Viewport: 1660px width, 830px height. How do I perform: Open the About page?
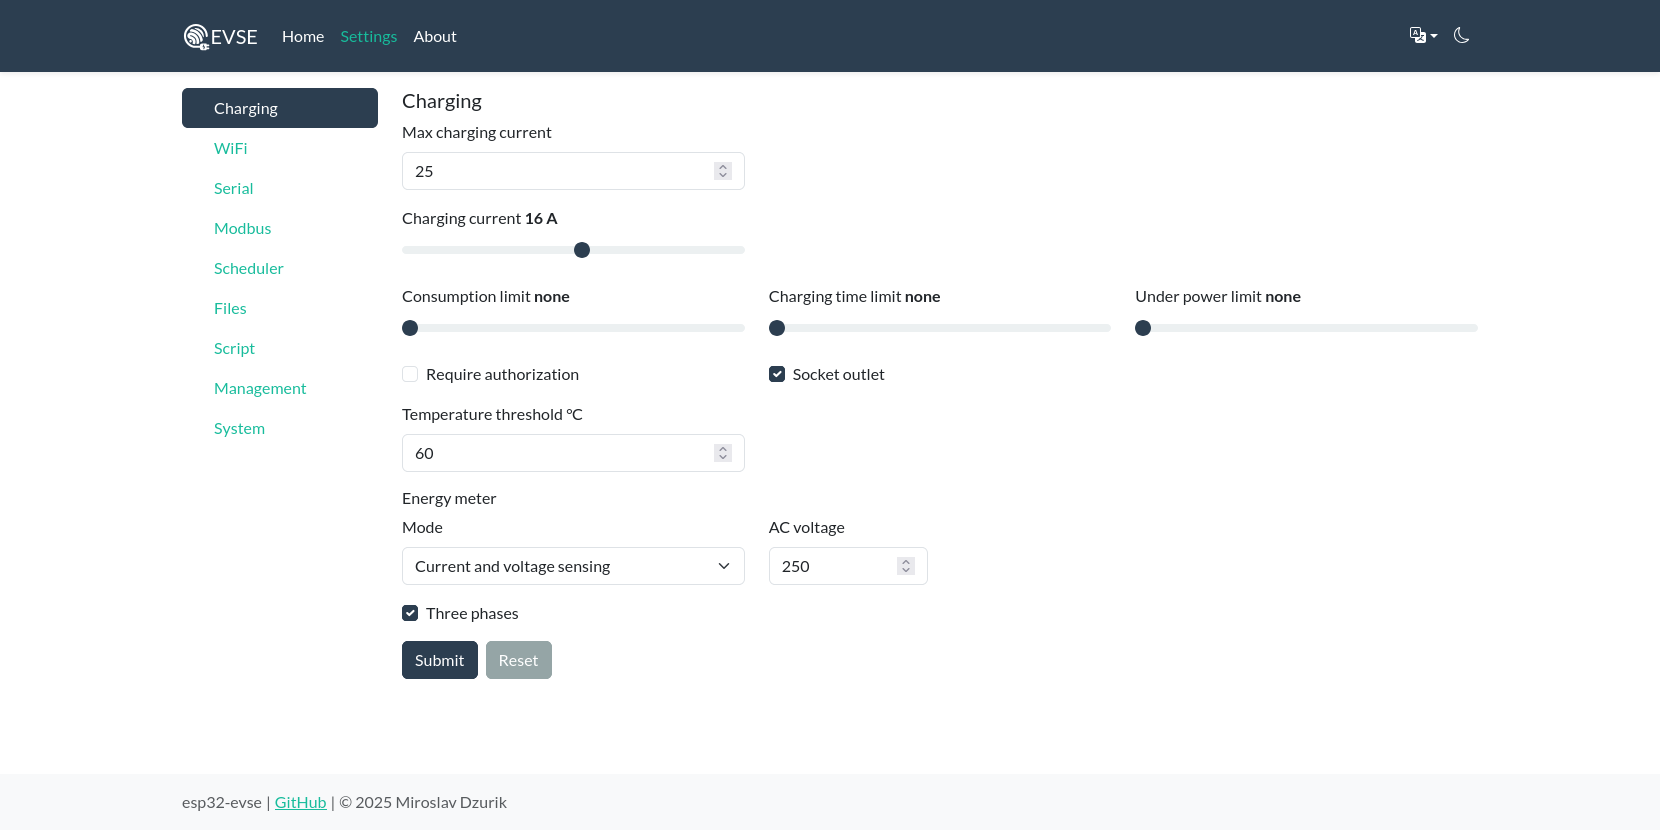pos(435,36)
